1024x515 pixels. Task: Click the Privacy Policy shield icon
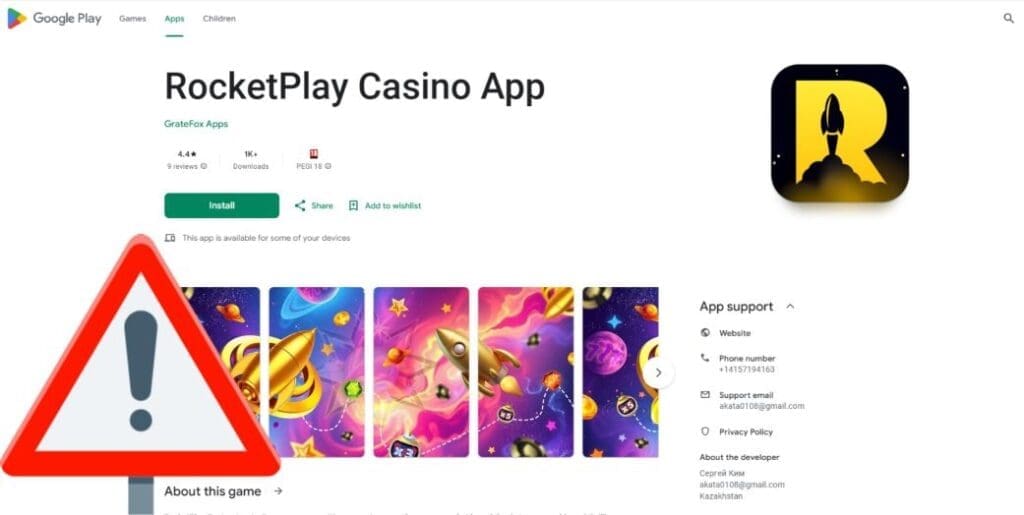pos(705,431)
